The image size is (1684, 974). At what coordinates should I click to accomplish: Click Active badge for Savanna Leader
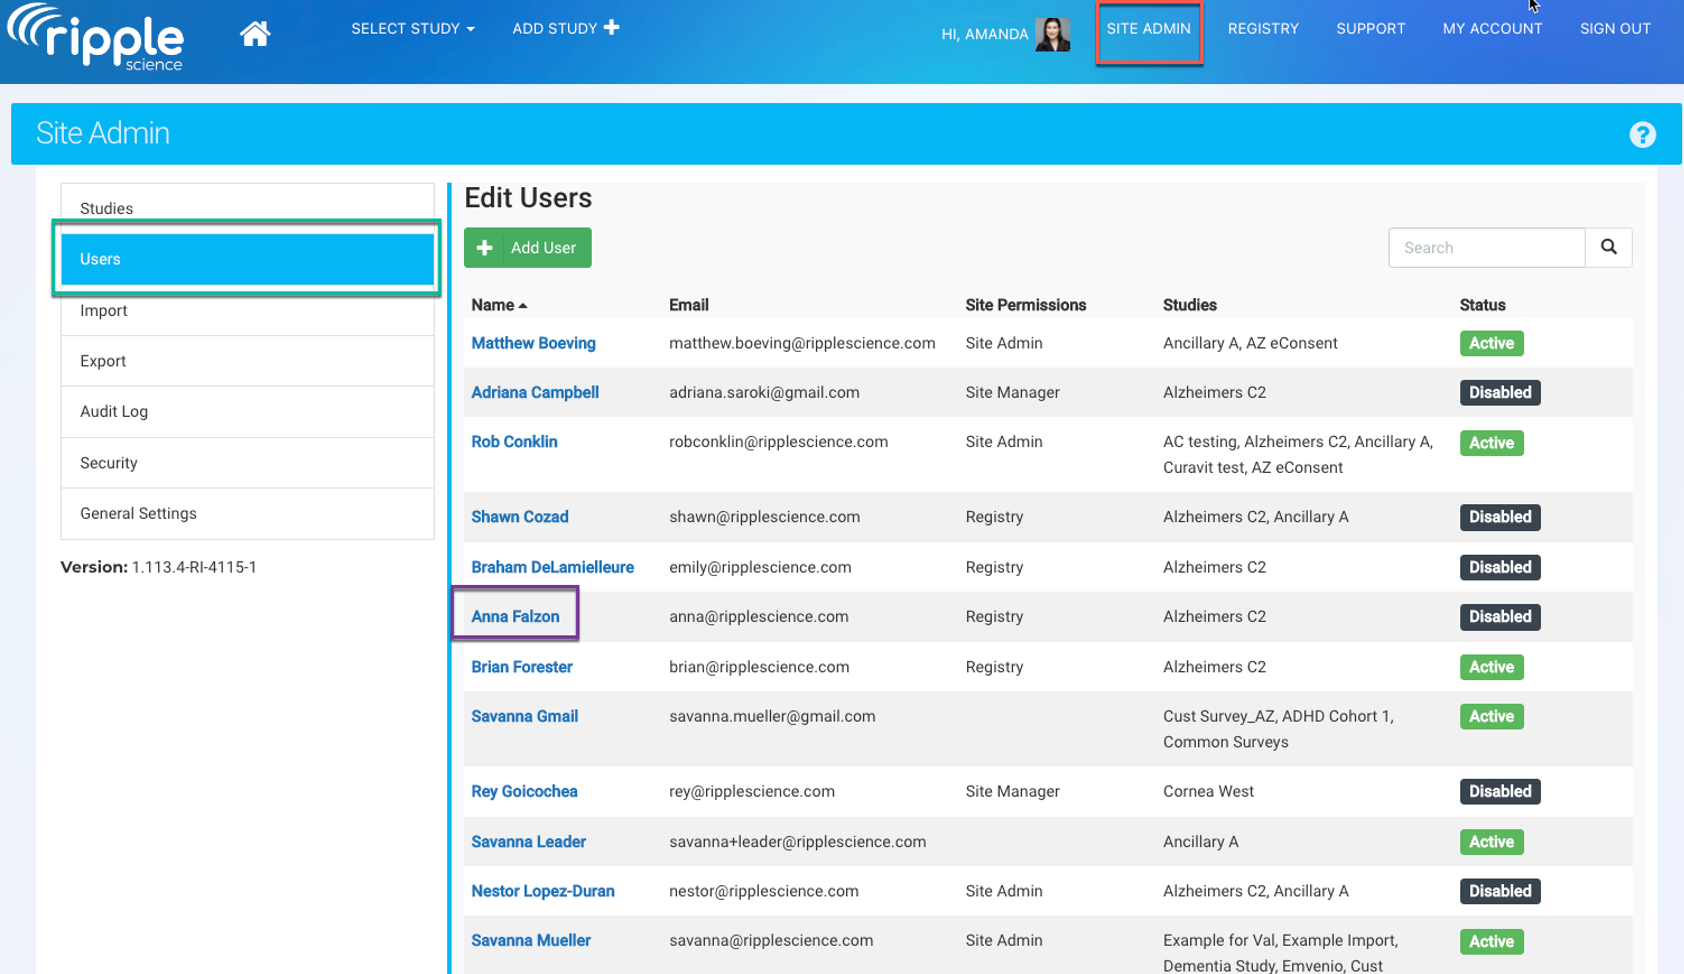click(1491, 842)
